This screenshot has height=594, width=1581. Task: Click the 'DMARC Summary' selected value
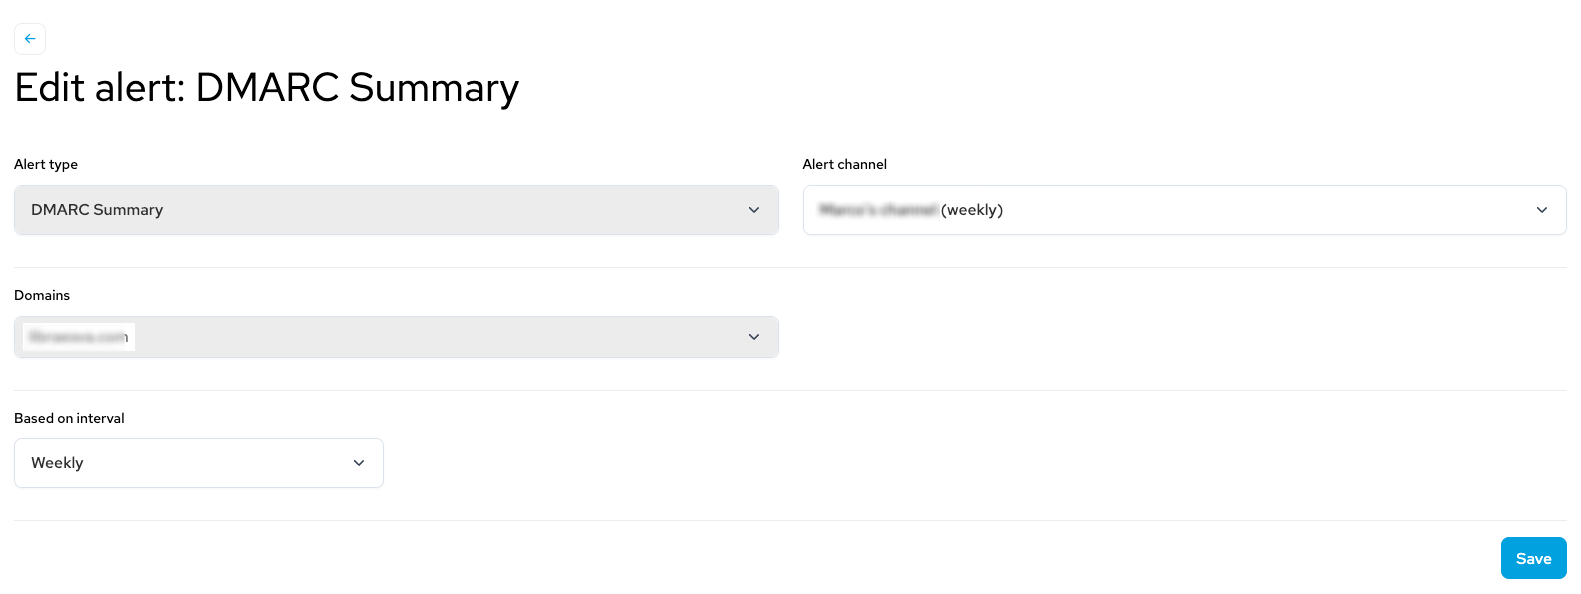click(97, 210)
